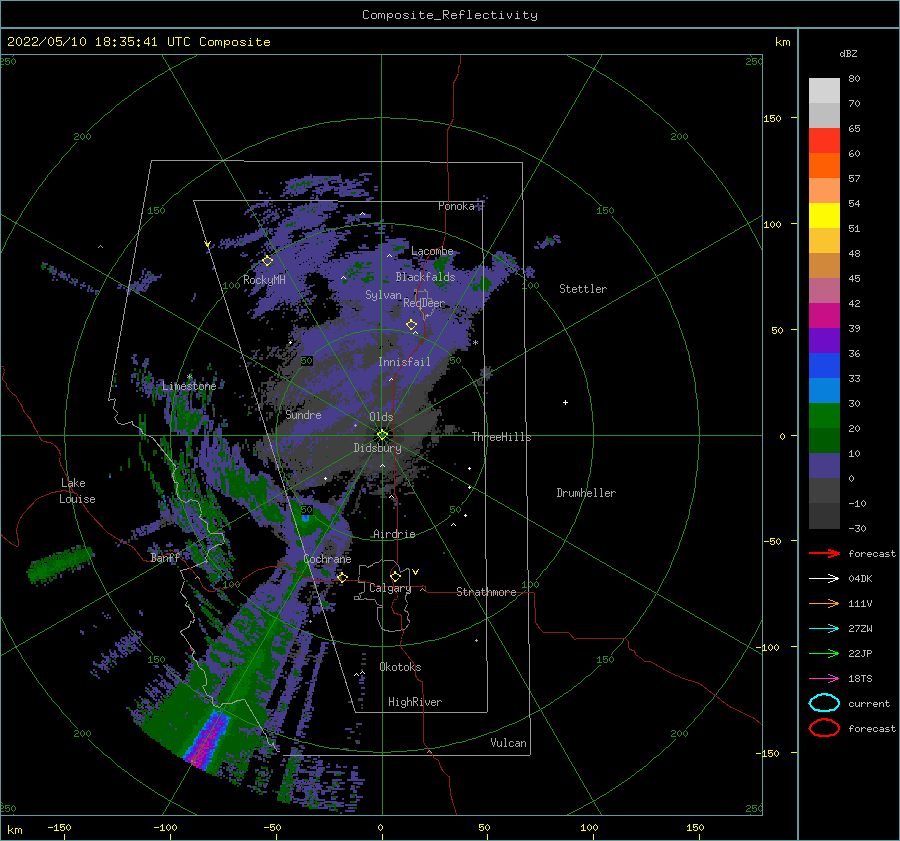Viewport: 900px width, 841px height.
Task: Click the Composite_Reflectivity title
Action: click(450, 15)
